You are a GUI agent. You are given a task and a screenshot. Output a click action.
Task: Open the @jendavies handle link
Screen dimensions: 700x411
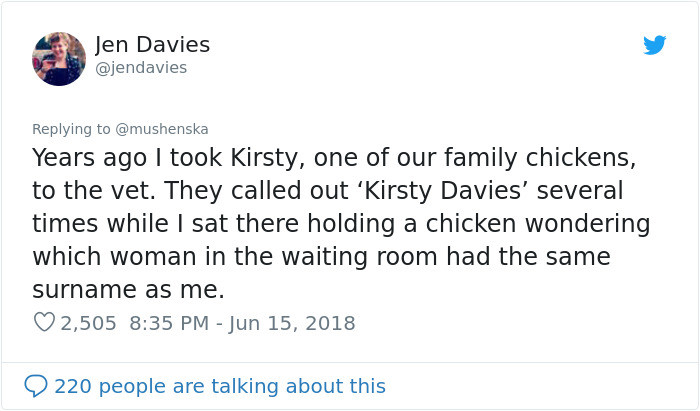pyautogui.click(x=140, y=68)
